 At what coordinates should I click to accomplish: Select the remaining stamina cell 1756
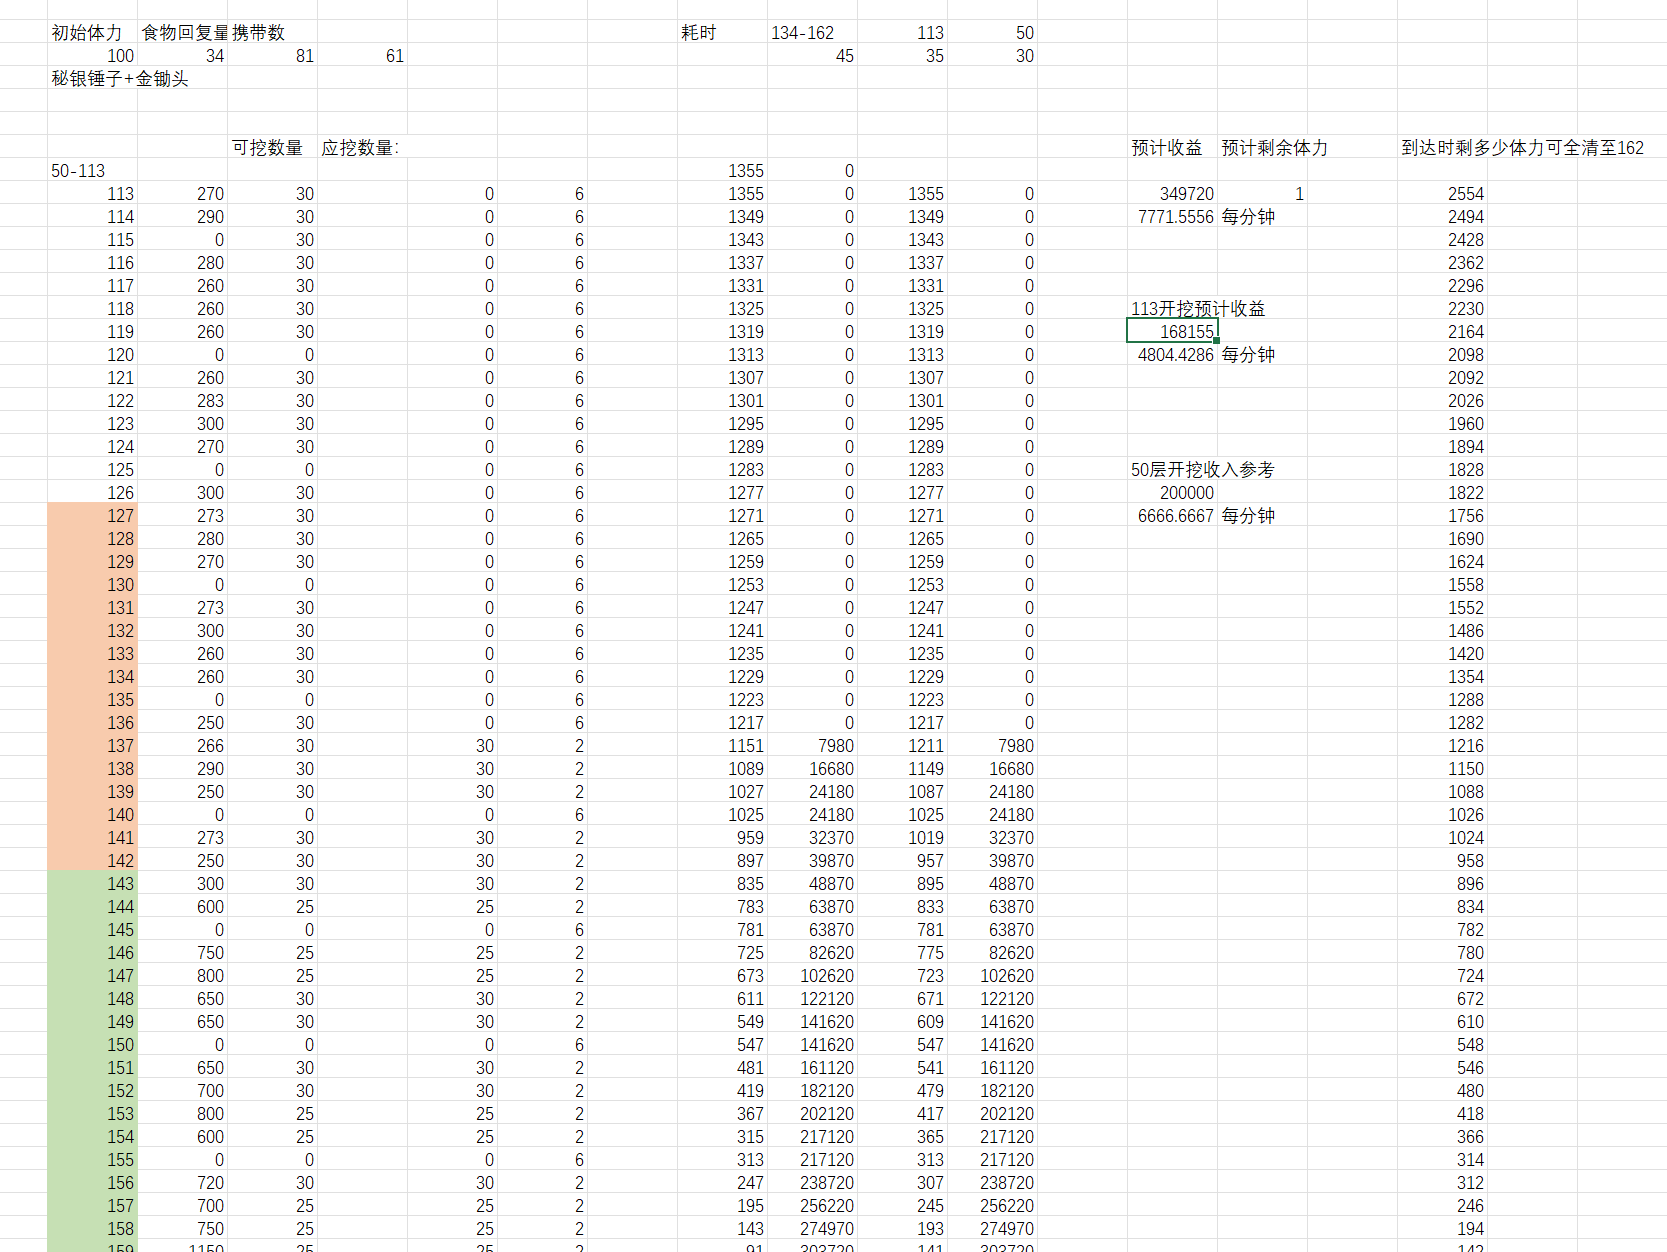point(1442,515)
